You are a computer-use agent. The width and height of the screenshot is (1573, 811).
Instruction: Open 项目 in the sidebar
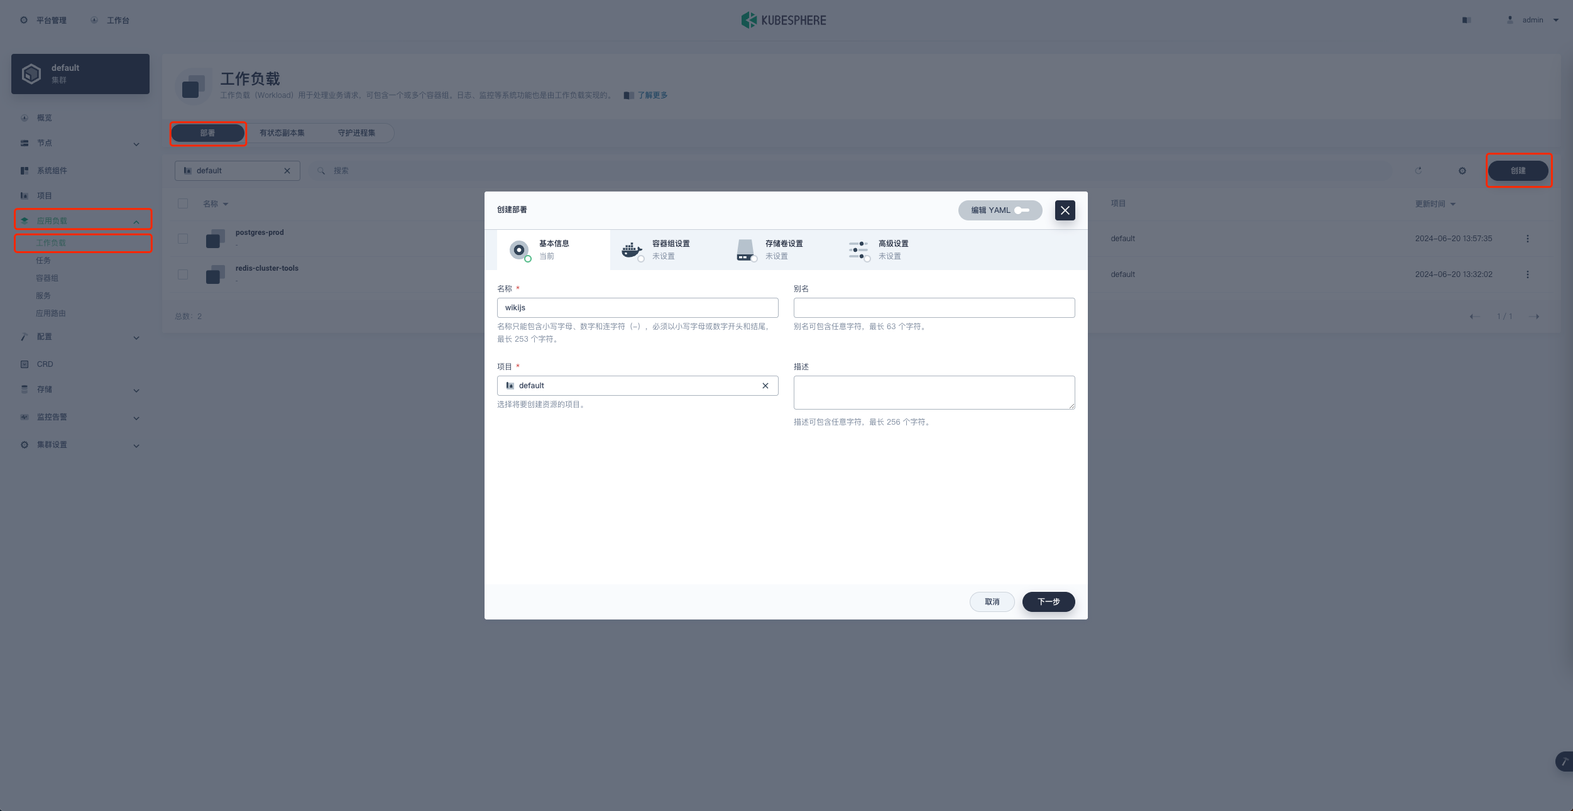[x=44, y=196]
